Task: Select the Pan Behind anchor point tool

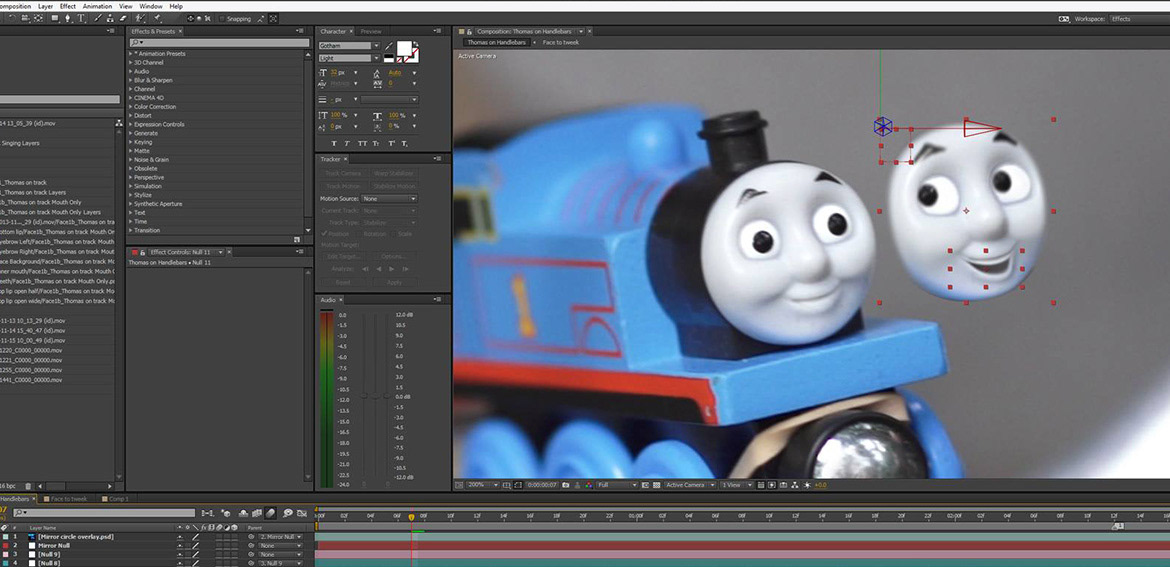Action: pos(38,18)
